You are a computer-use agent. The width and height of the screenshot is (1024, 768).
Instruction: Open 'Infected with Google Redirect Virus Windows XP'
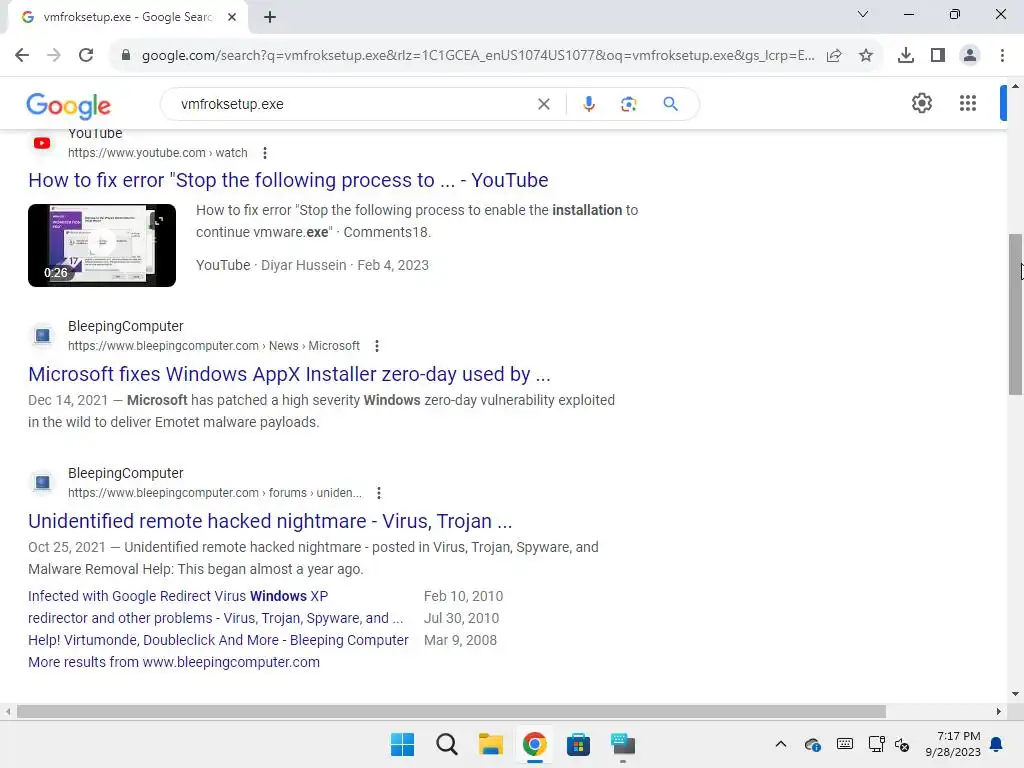(x=178, y=596)
